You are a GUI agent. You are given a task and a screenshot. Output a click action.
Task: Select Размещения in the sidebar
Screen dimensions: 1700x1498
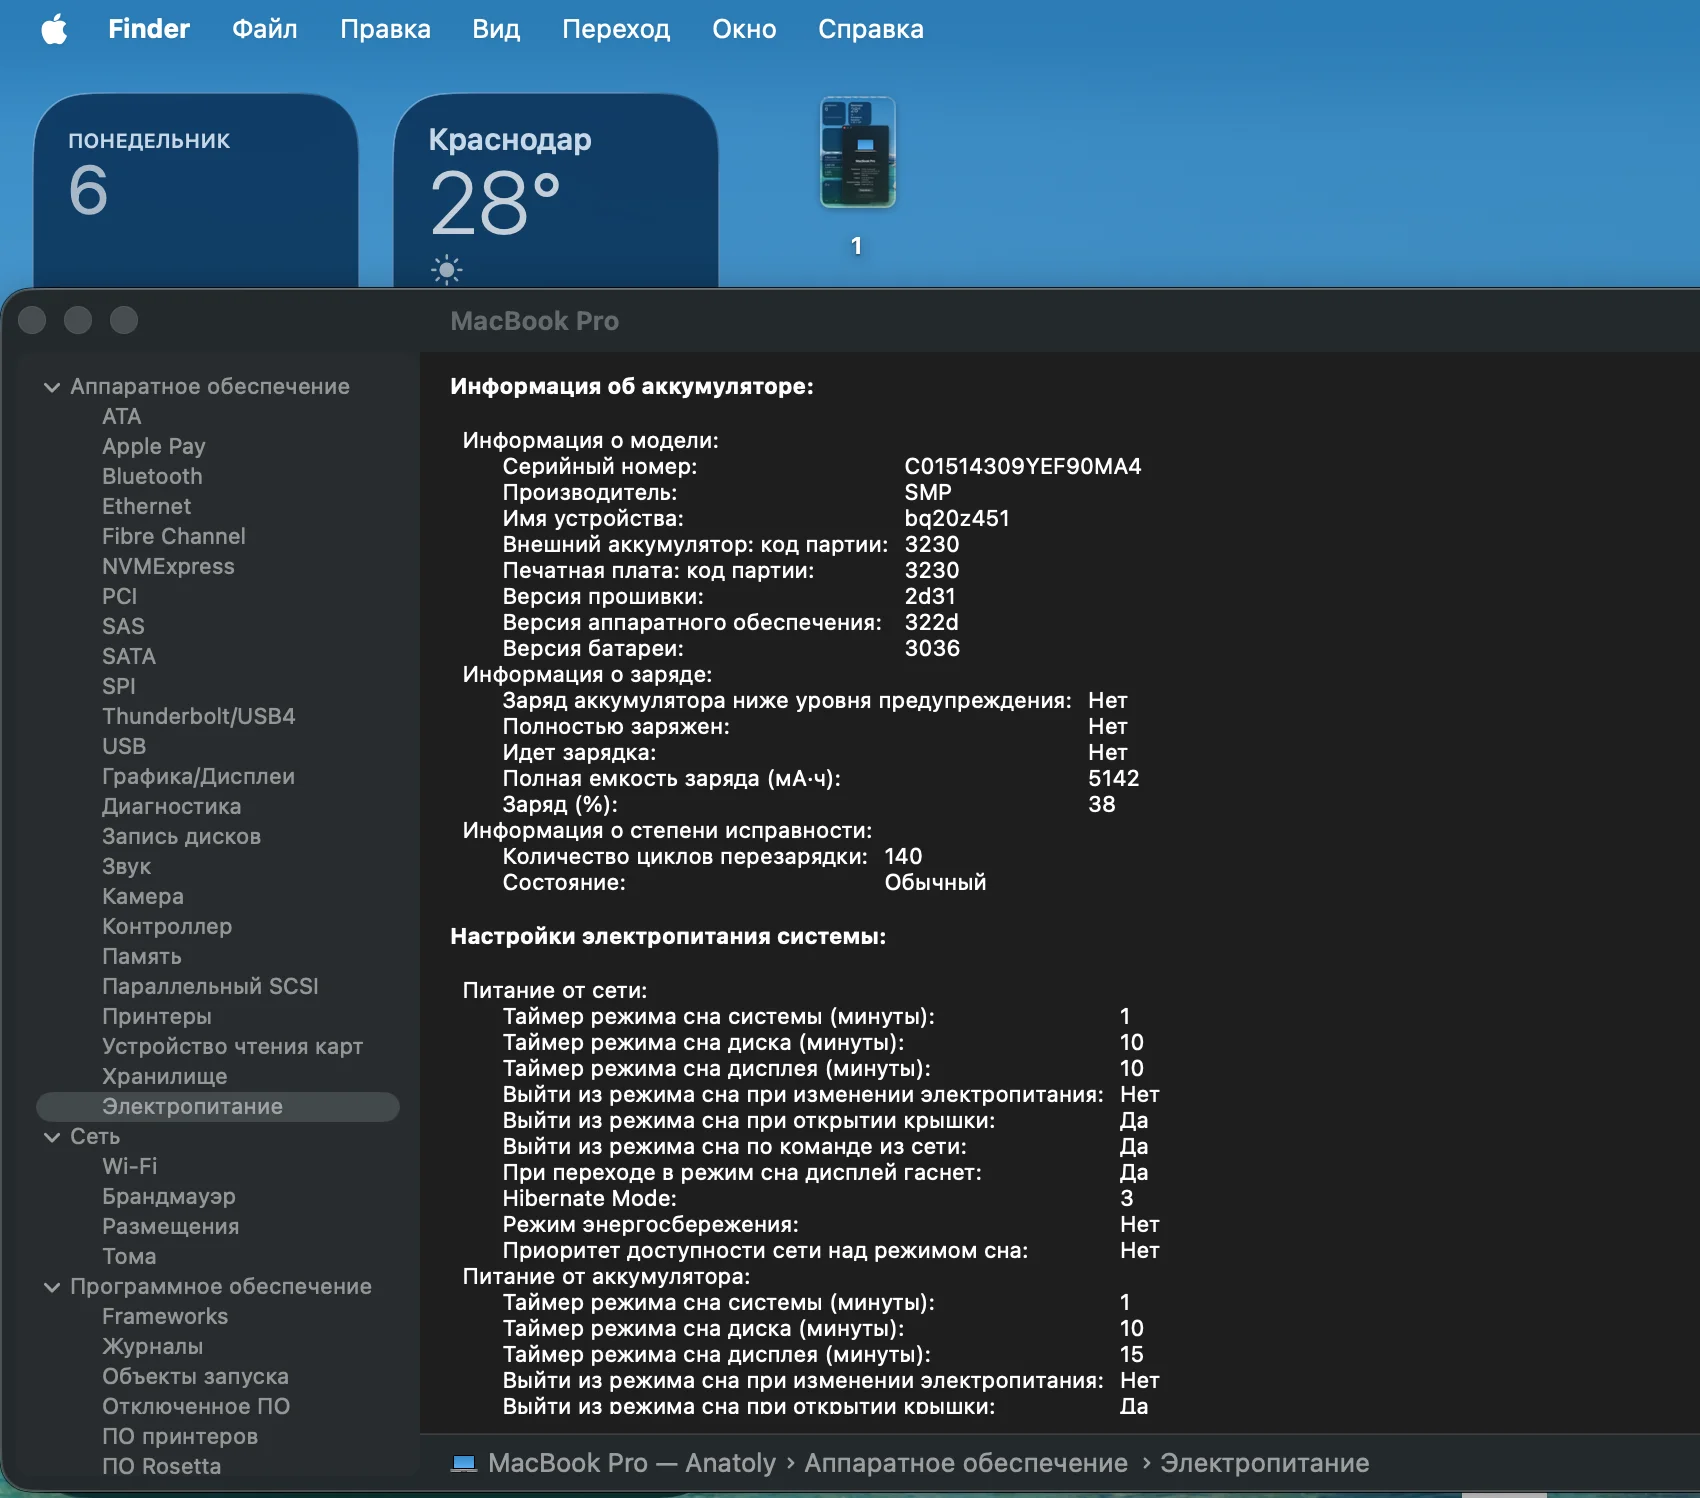(x=170, y=1227)
